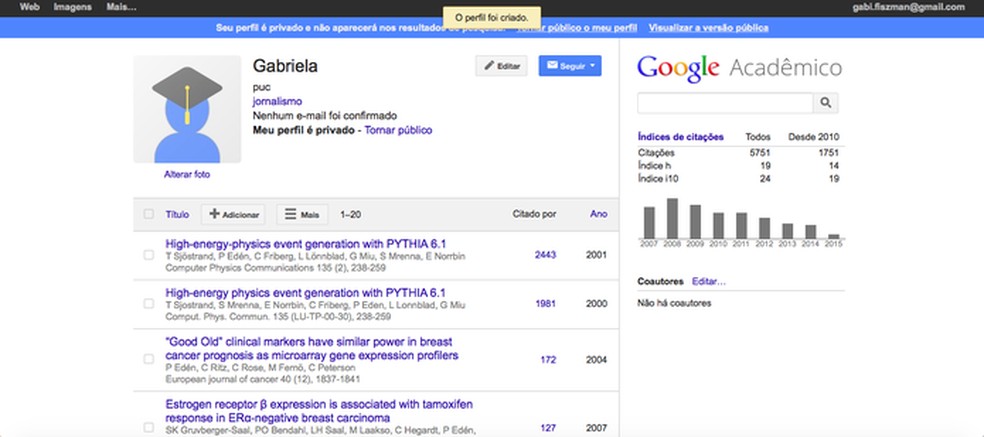This screenshot has height=437, width=984.
Task: Click Editar... next to Coautores
Action: 709,282
